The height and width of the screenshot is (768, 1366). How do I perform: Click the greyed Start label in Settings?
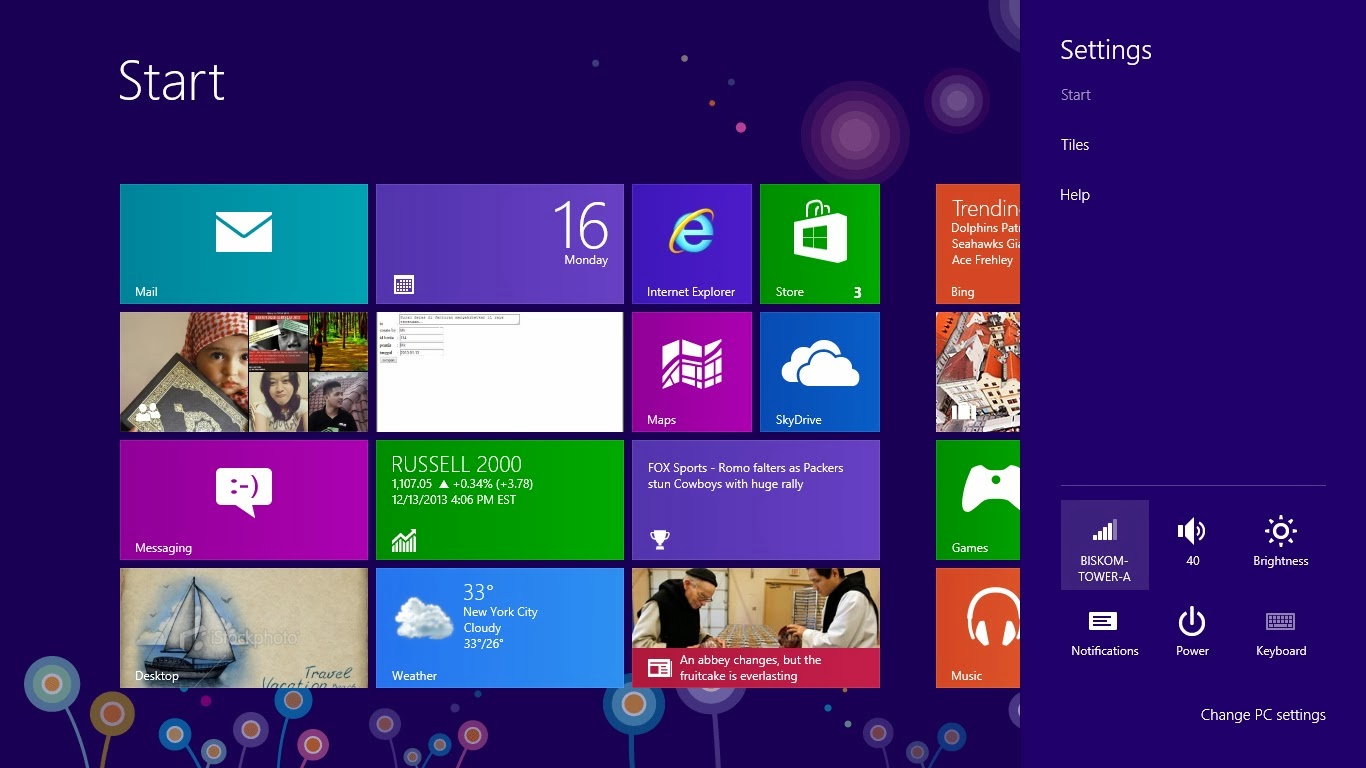1076,95
